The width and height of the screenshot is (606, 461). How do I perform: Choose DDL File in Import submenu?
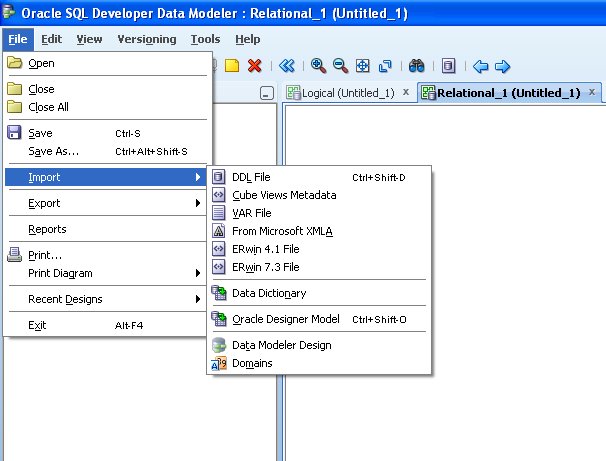[319, 177]
